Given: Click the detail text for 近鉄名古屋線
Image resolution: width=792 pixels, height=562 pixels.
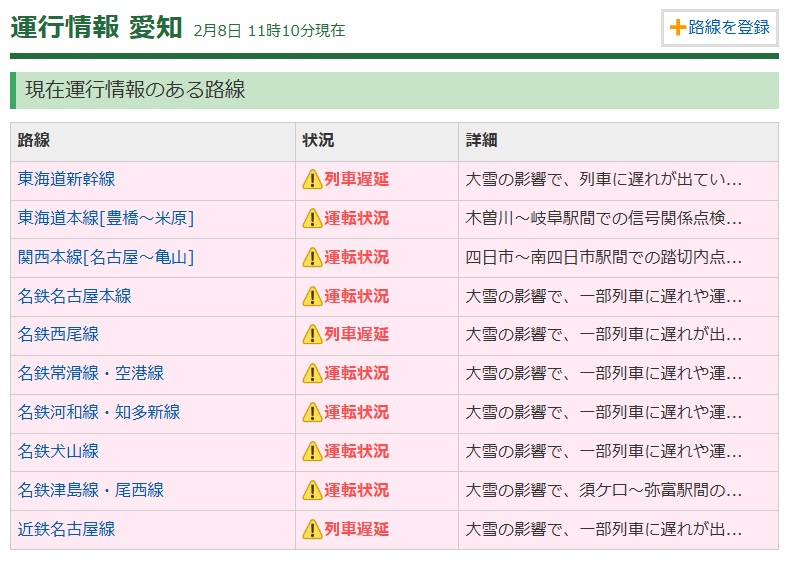Looking at the screenshot, I should point(604,529).
